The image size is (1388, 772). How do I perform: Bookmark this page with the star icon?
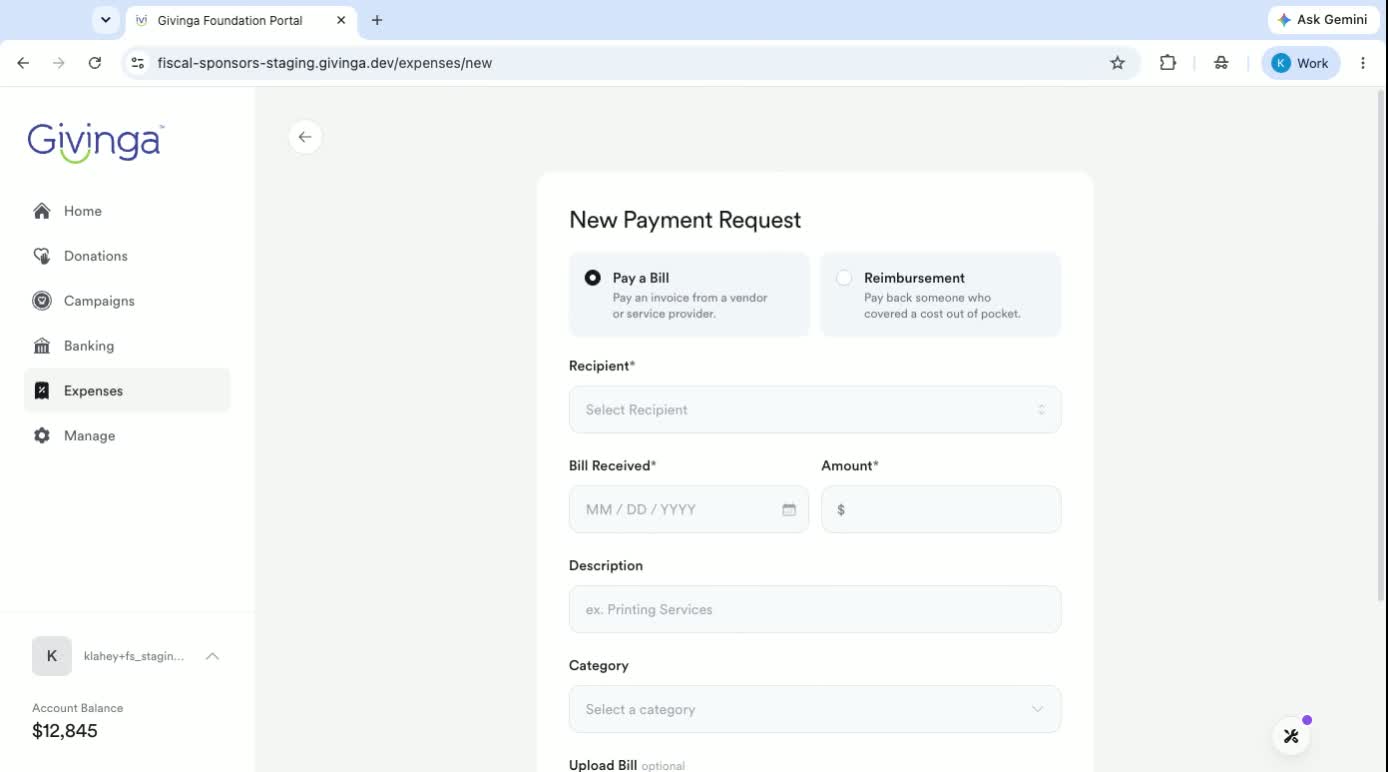(x=1117, y=63)
